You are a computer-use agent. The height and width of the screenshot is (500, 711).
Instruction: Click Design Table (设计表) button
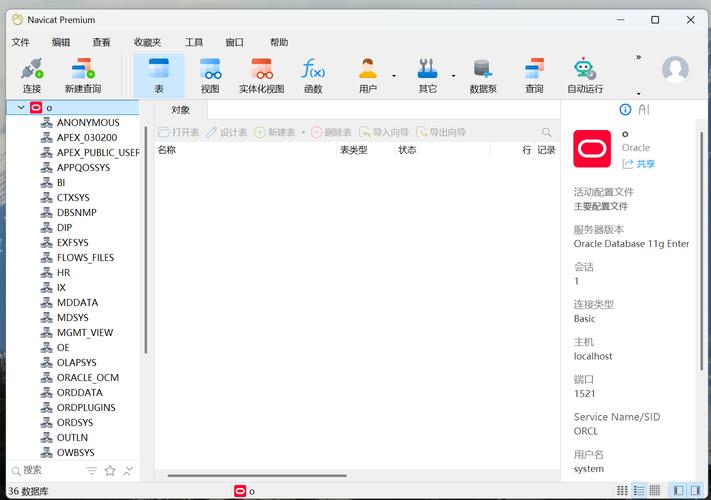tap(226, 132)
